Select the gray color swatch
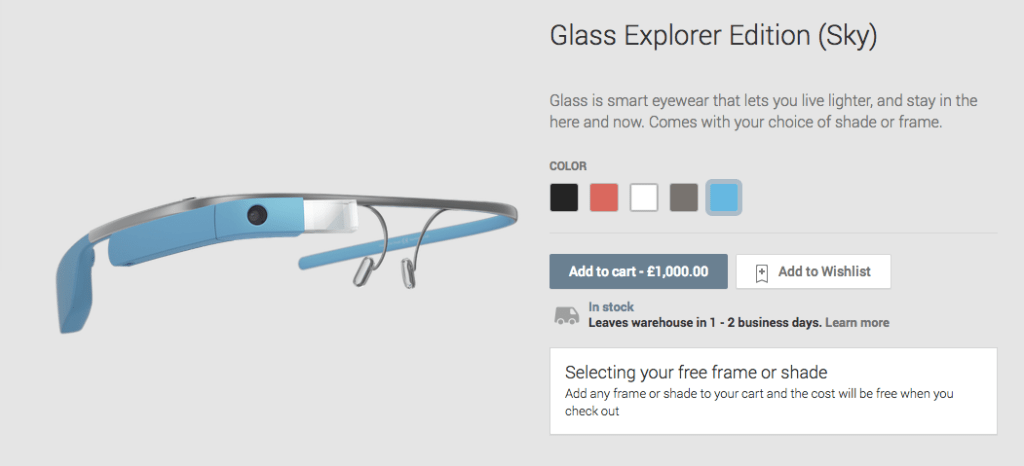Image resolution: width=1024 pixels, height=466 pixels. point(684,197)
